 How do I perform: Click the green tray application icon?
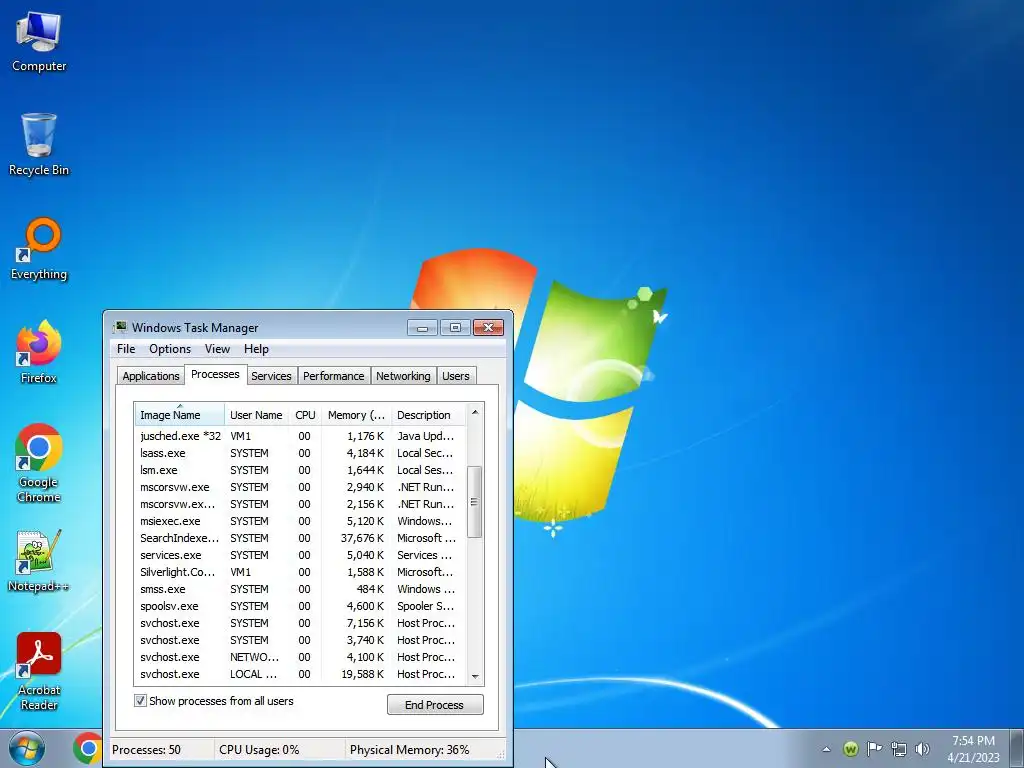[x=850, y=749]
